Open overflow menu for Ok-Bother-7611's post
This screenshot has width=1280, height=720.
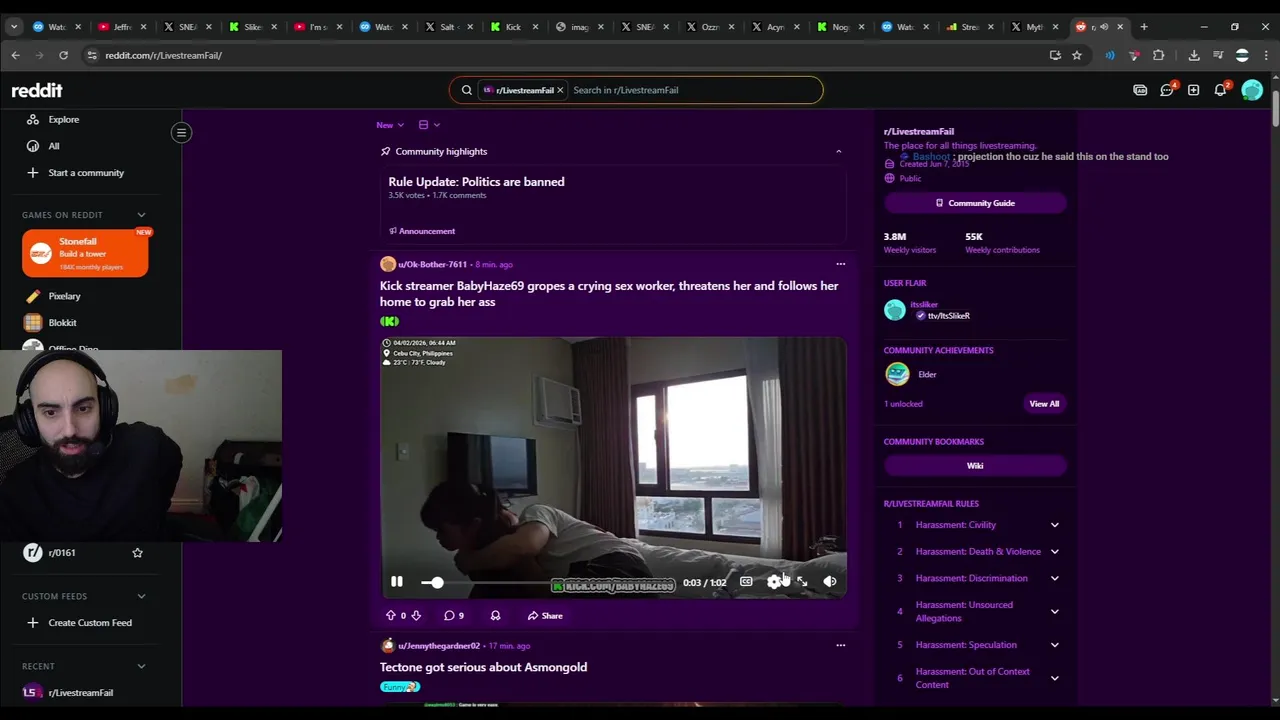coord(840,264)
